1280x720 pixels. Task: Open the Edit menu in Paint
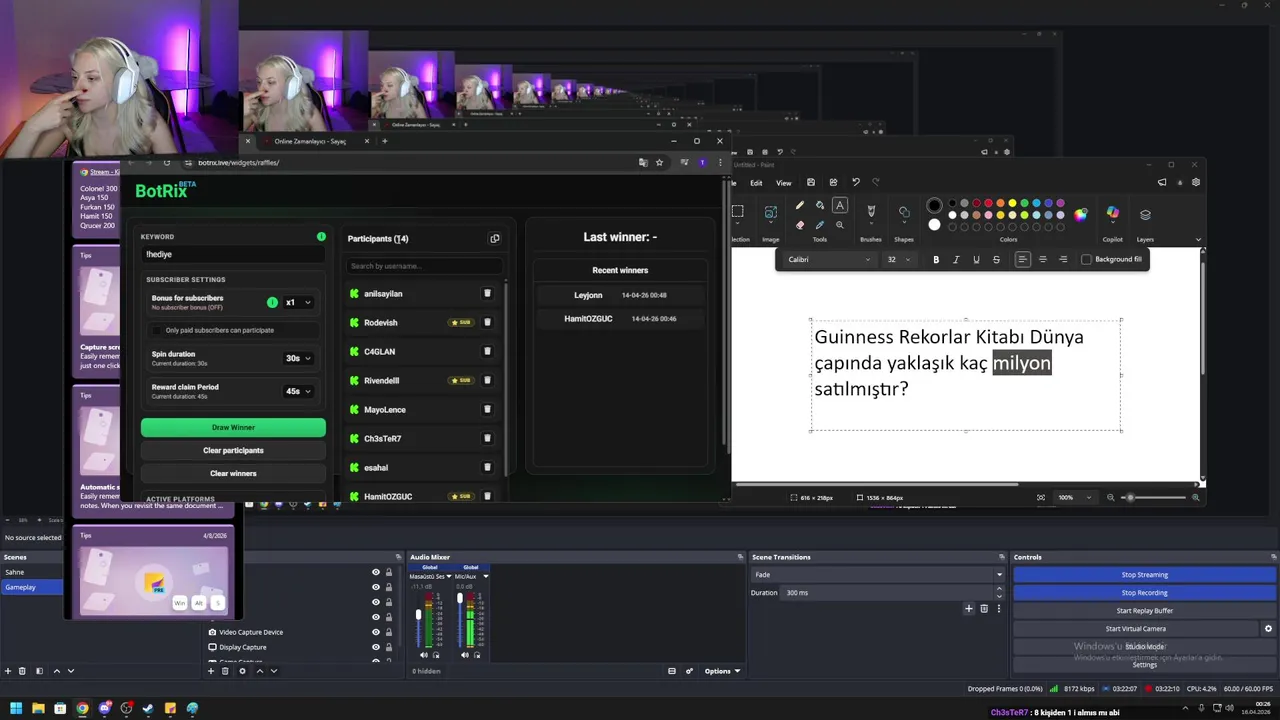pyautogui.click(x=756, y=183)
